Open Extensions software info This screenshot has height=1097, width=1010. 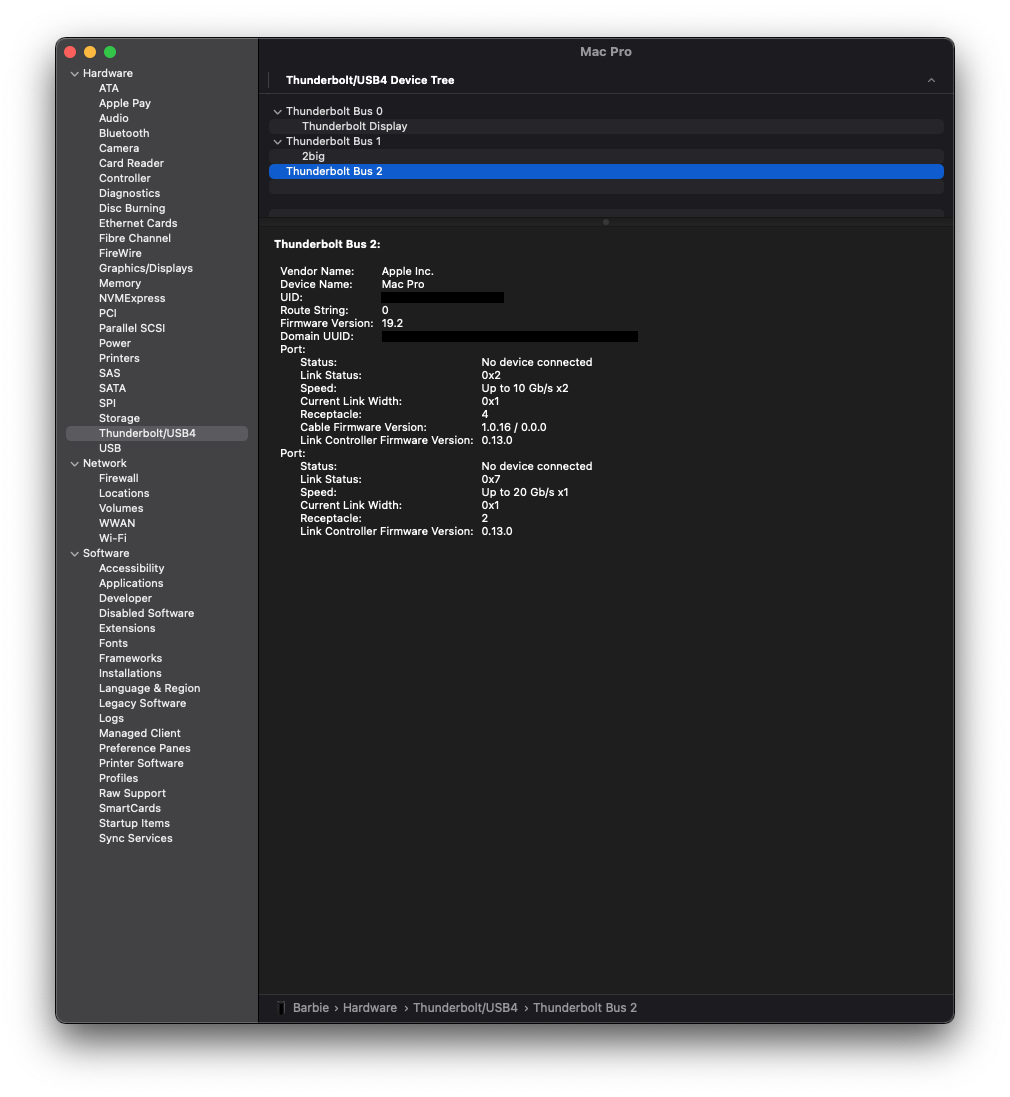click(127, 628)
